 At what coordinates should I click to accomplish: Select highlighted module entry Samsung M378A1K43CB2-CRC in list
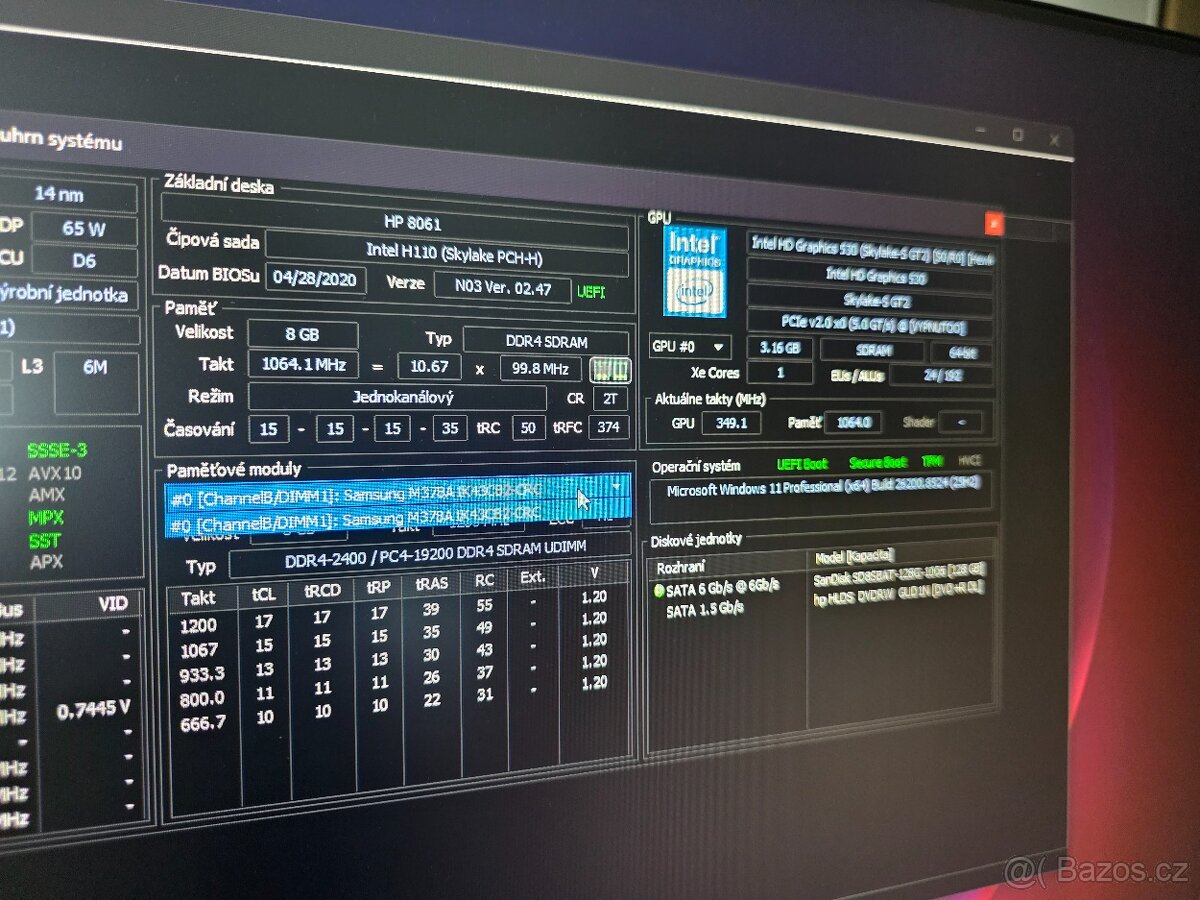click(397, 520)
